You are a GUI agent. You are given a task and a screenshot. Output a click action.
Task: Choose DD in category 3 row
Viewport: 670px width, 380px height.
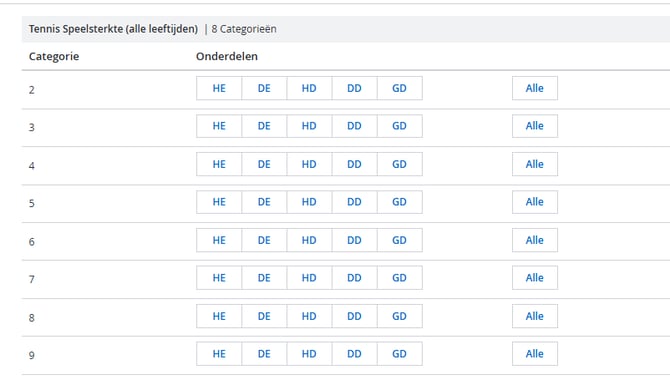354,126
